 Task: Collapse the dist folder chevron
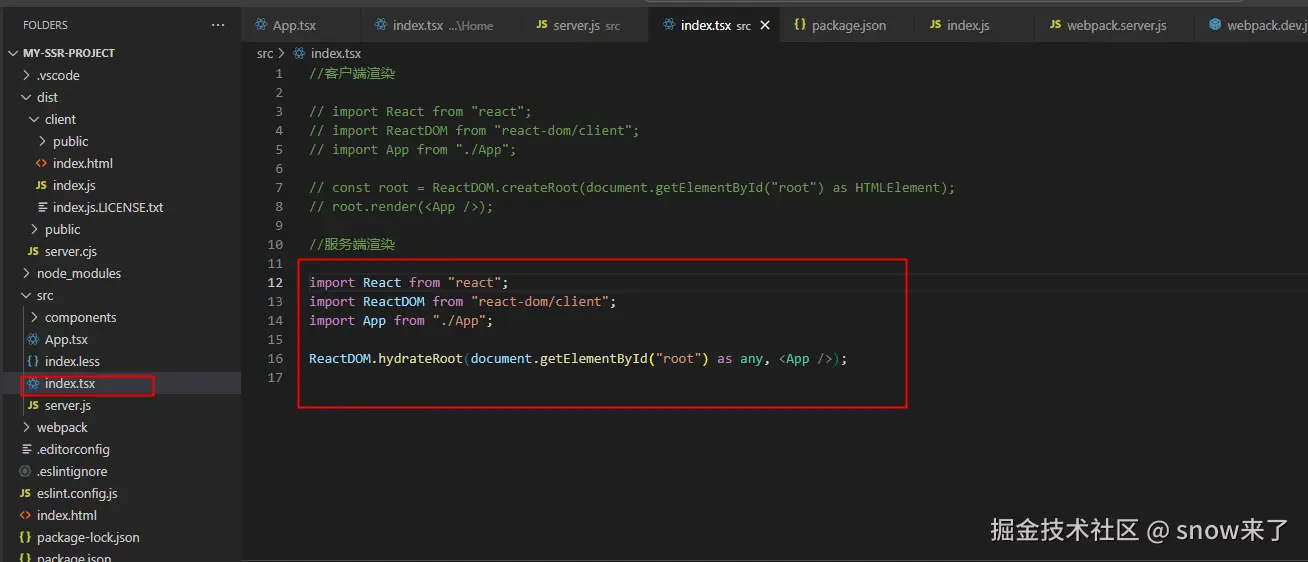click(26, 97)
